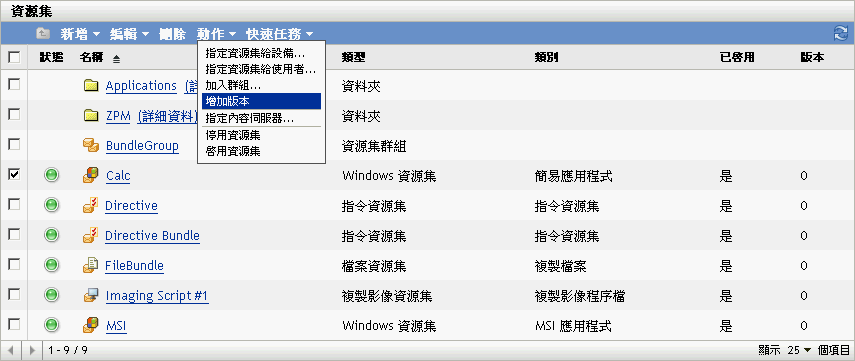This screenshot has height=361, width=855.
Task: Choose 增加版本 from the menu
Action: 261,101
